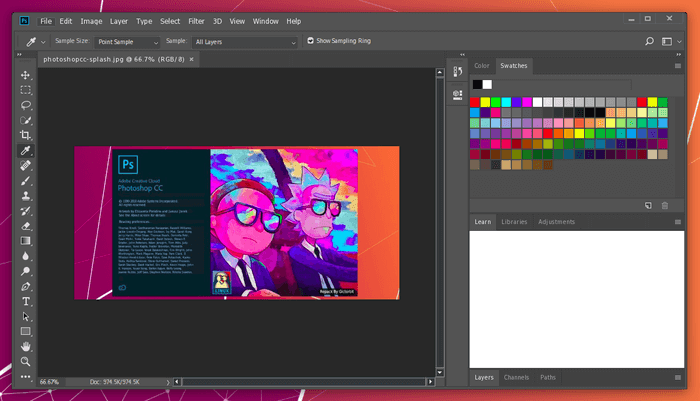700x401 pixels.
Task: Select the Gradient tool
Action: tap(25, 241)
